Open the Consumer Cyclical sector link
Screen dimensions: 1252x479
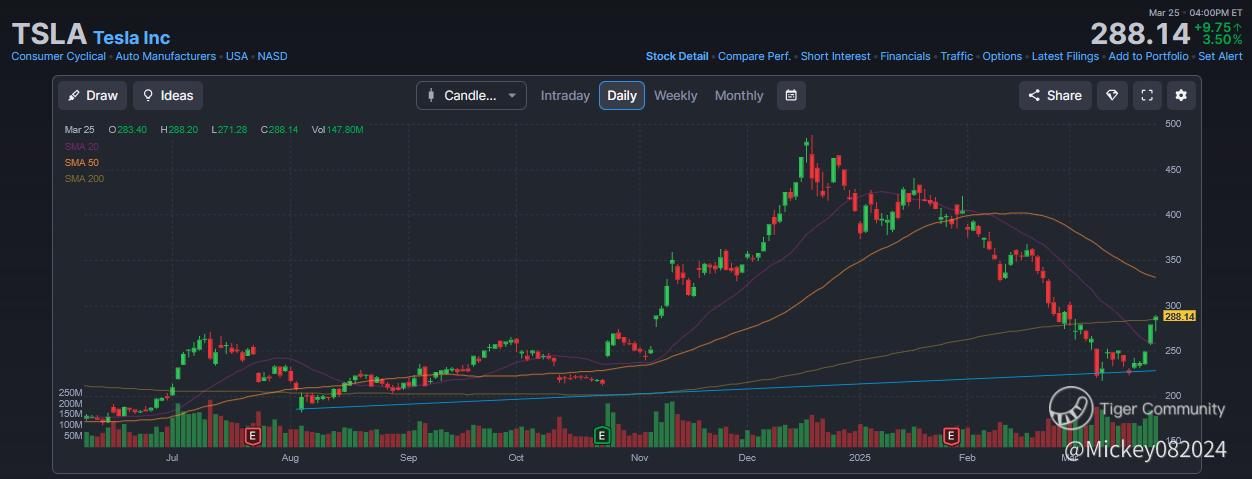[58, 57]
